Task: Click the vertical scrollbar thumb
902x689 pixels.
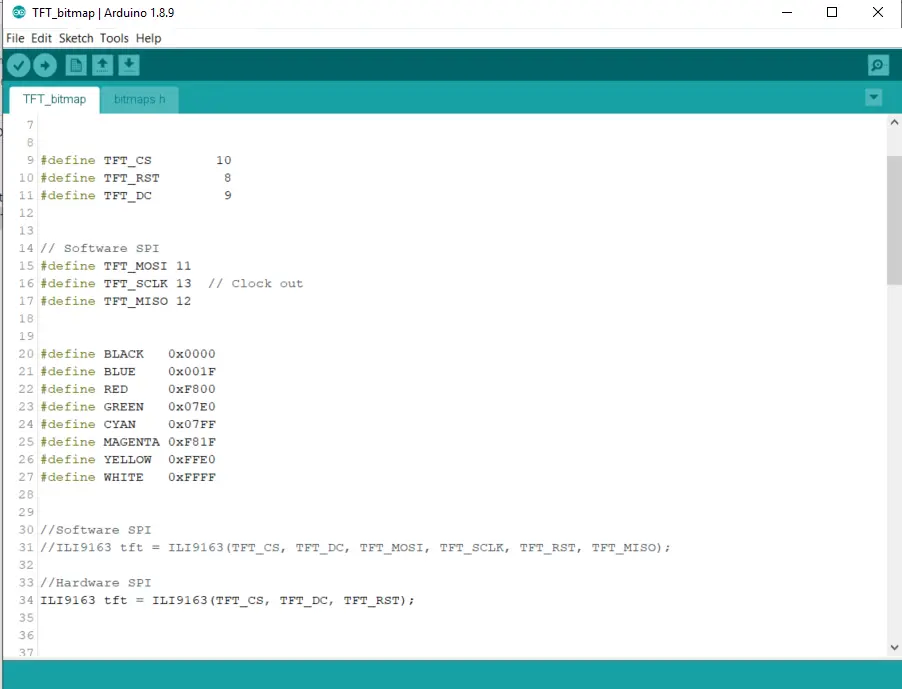Action: [894, 220]
